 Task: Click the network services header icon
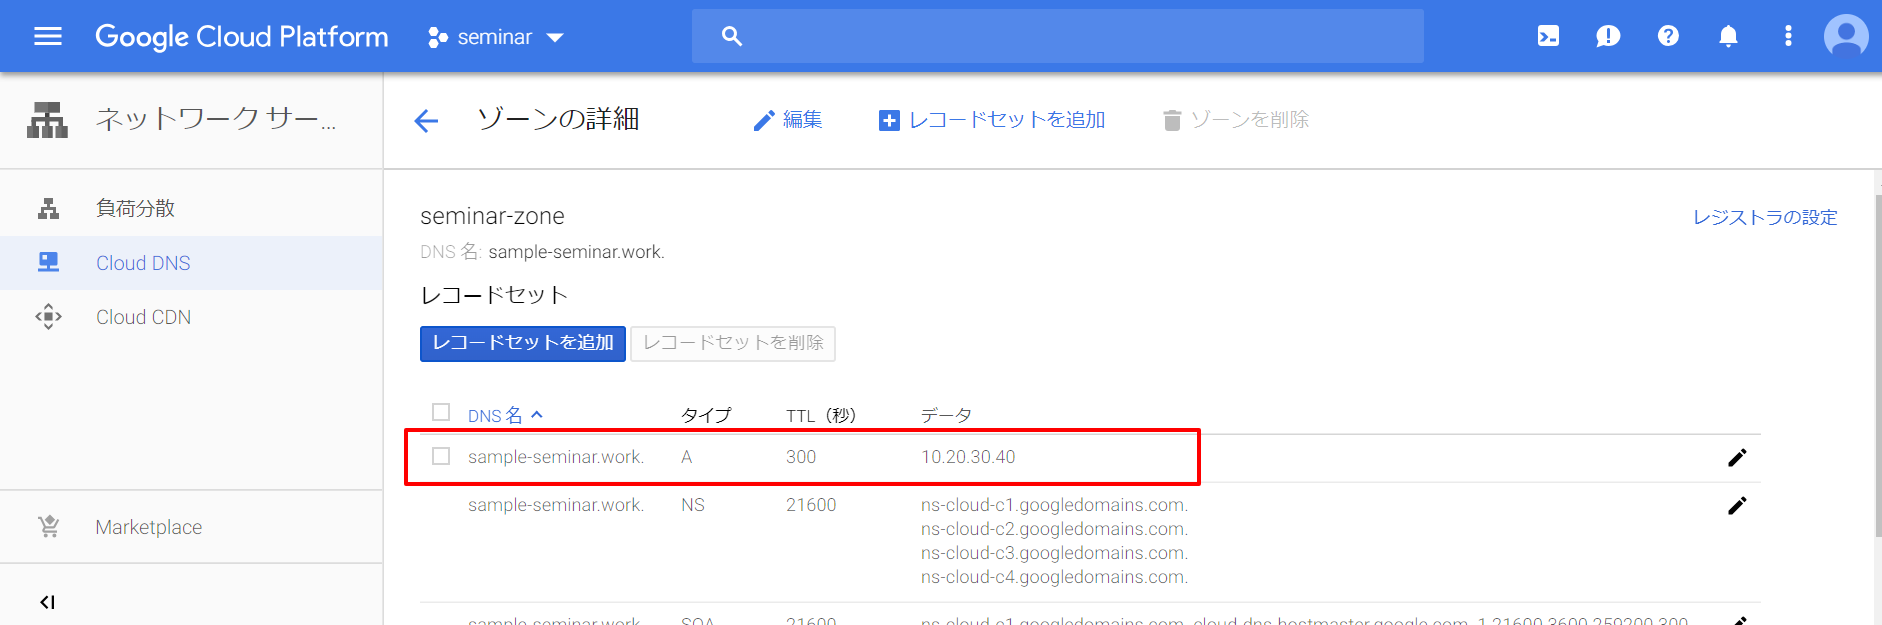pos(47,120)
